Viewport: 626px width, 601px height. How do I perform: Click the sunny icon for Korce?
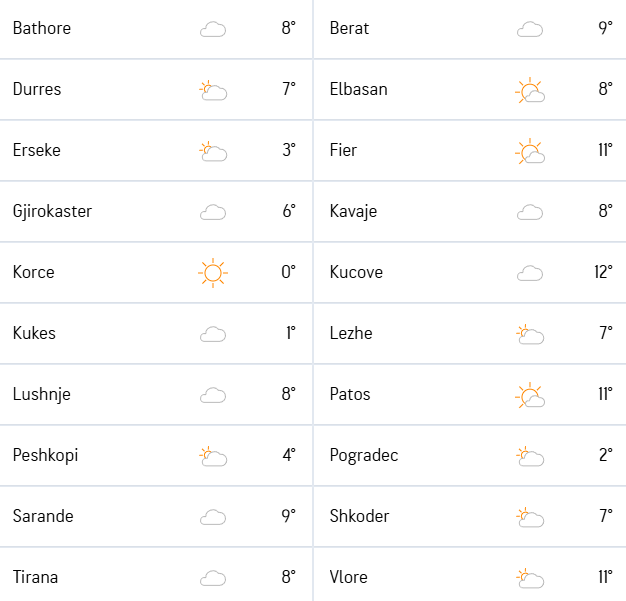point(213,273)
